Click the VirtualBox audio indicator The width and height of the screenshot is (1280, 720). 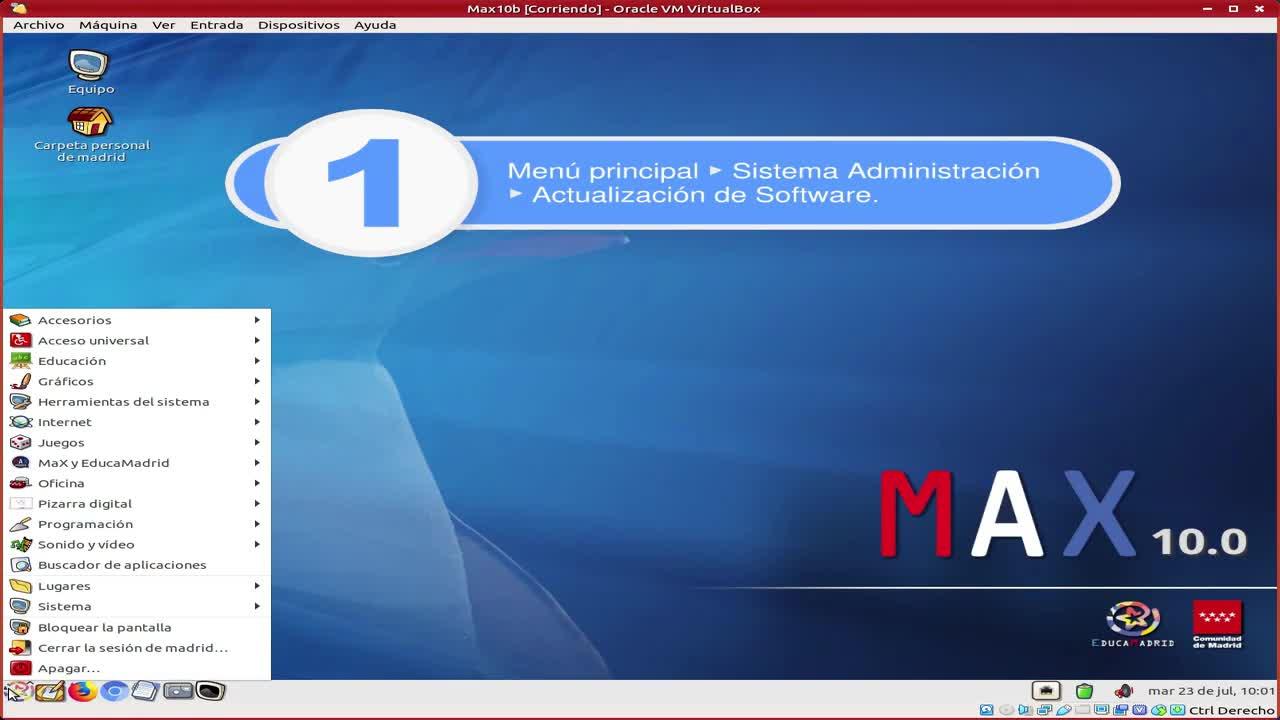tap(1025, 711)
